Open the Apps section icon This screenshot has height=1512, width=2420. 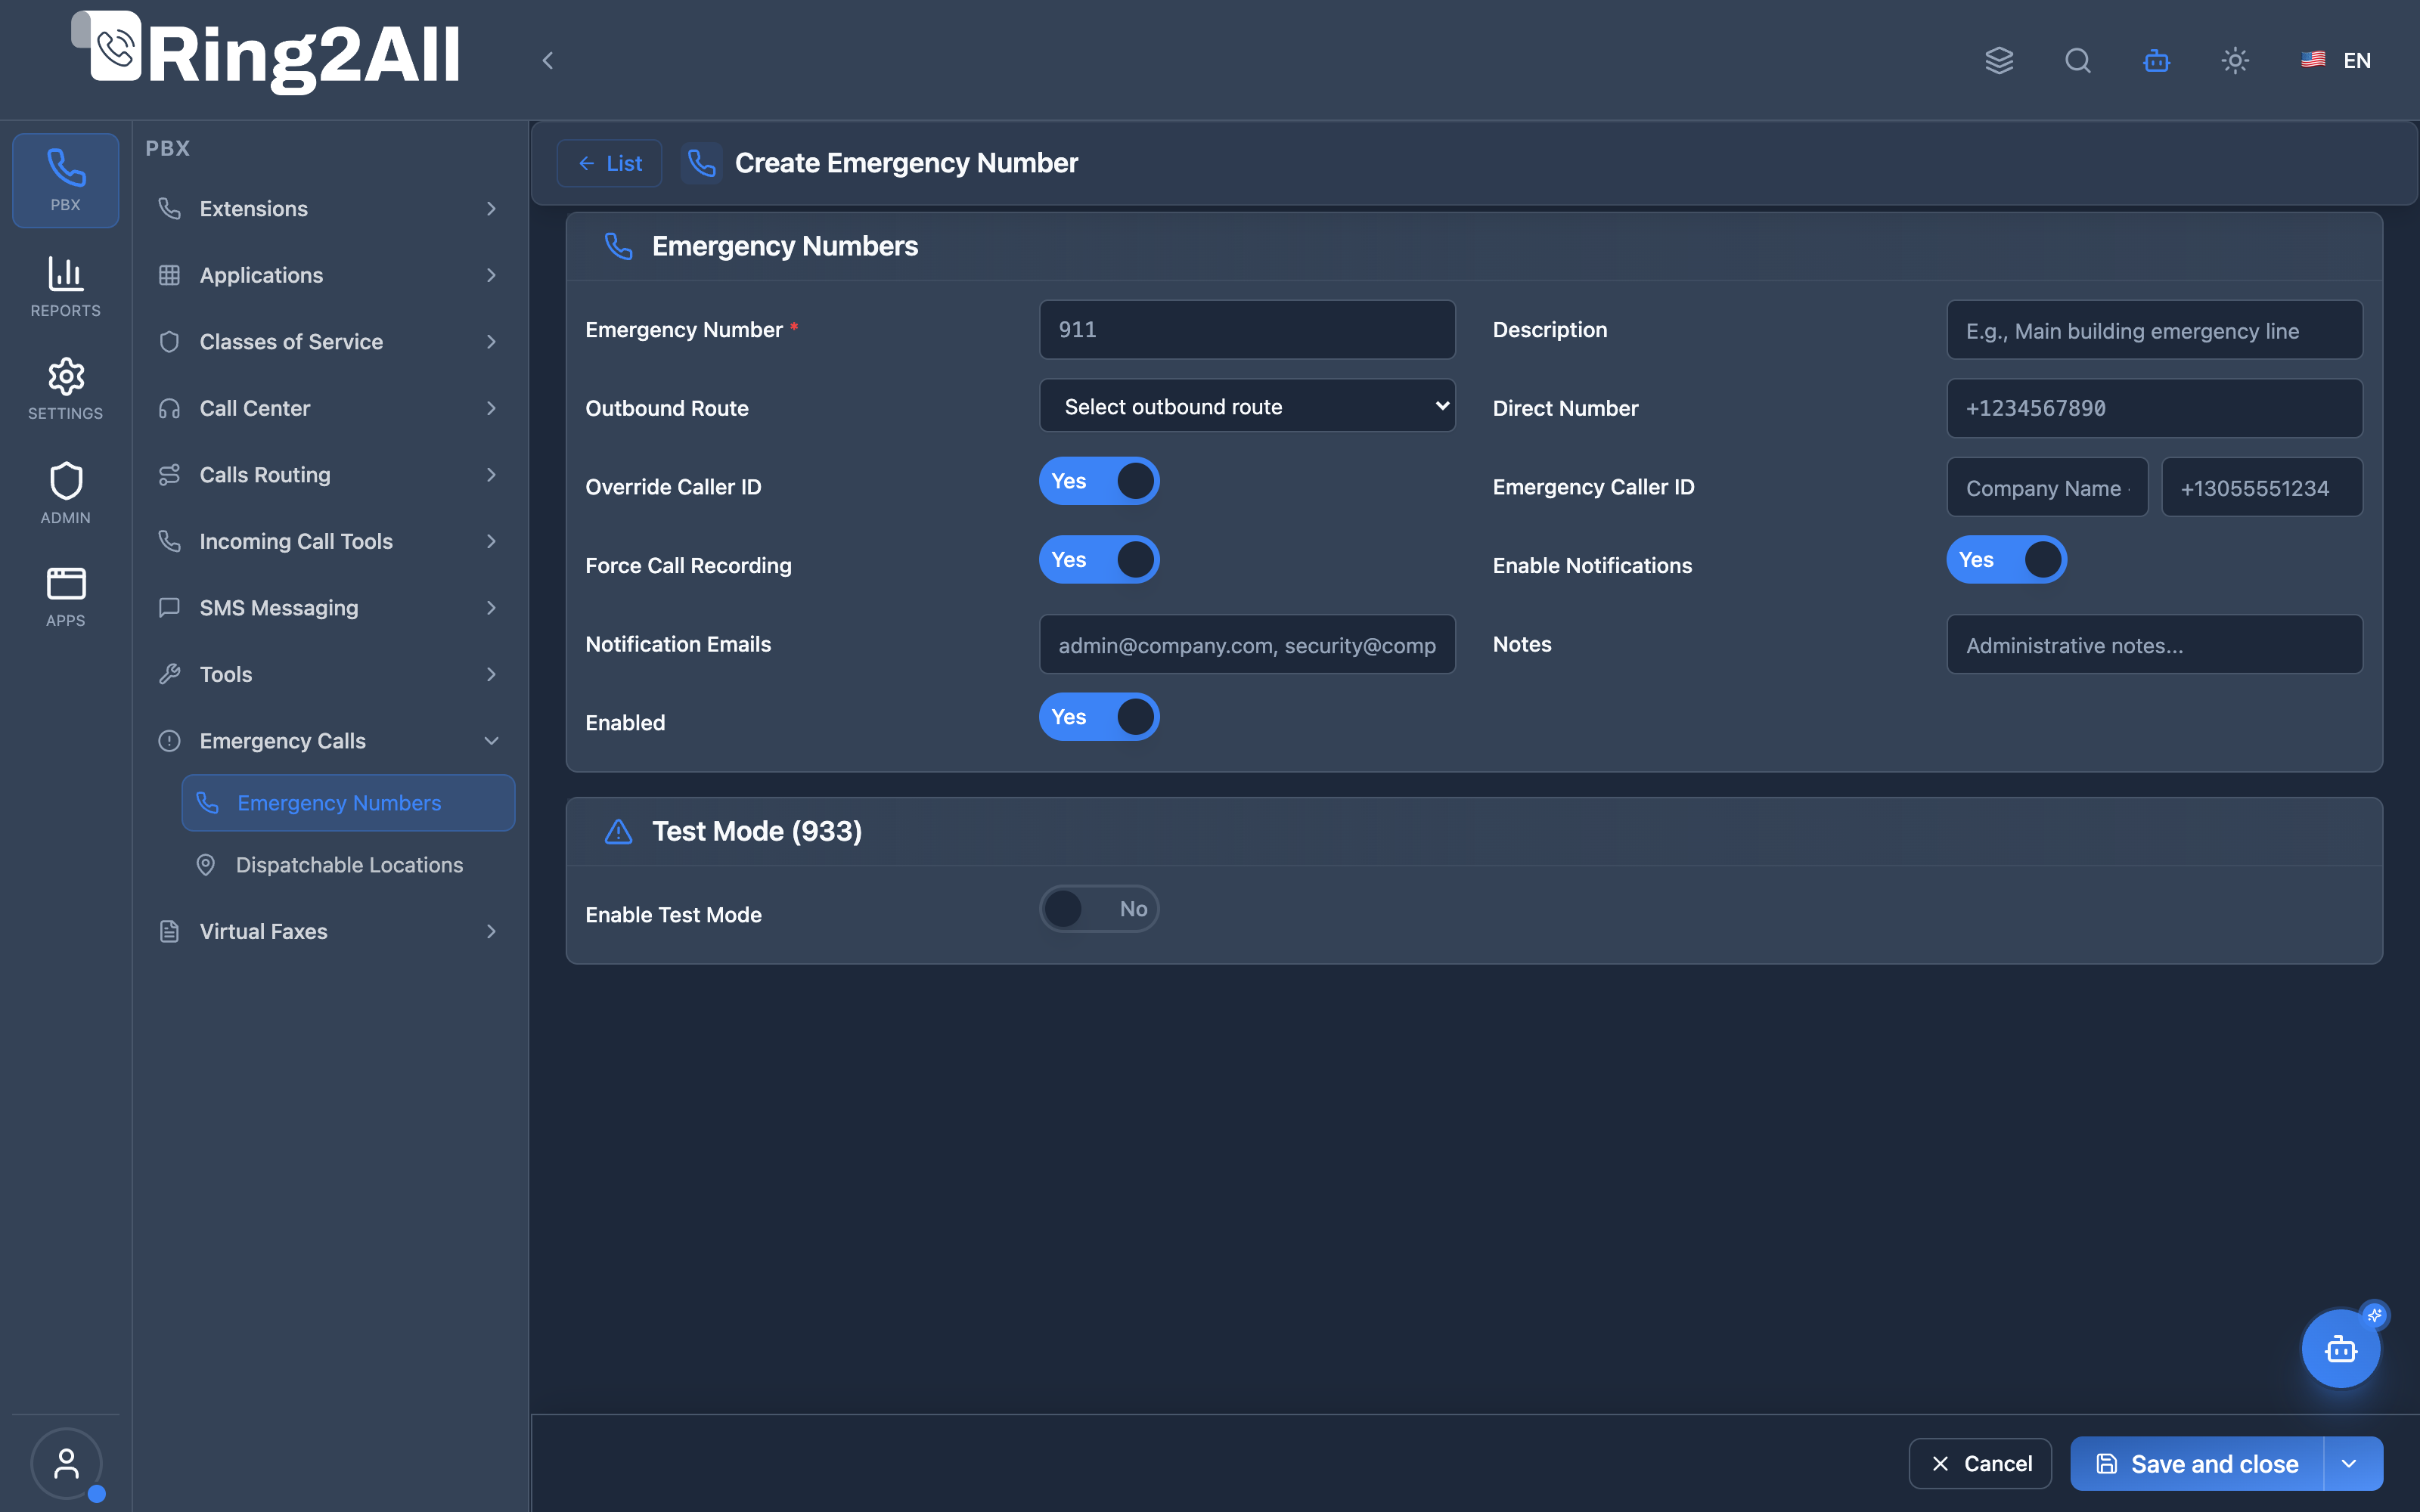(65, 596)
